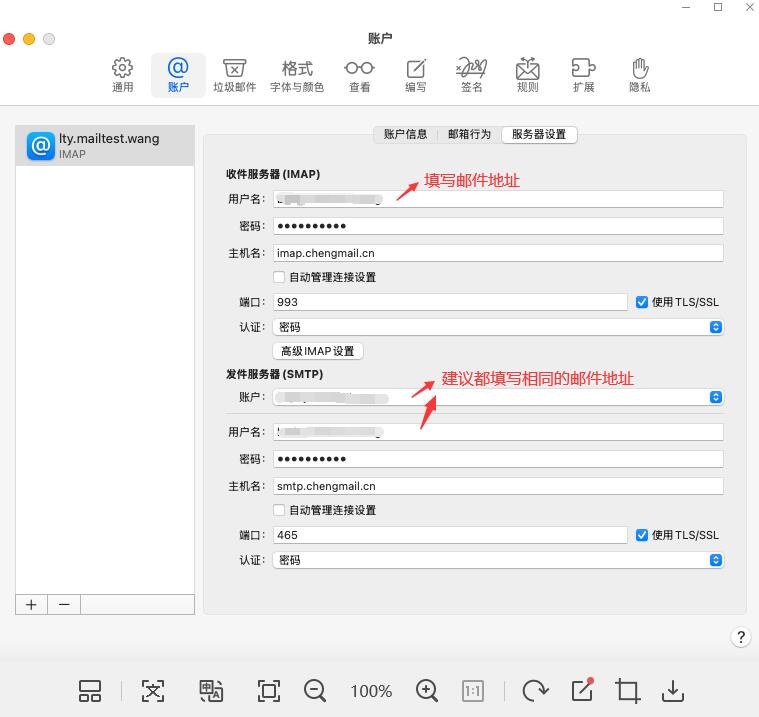
Task: Click the IMAP 用户名 field
Action: click(498, 199)
